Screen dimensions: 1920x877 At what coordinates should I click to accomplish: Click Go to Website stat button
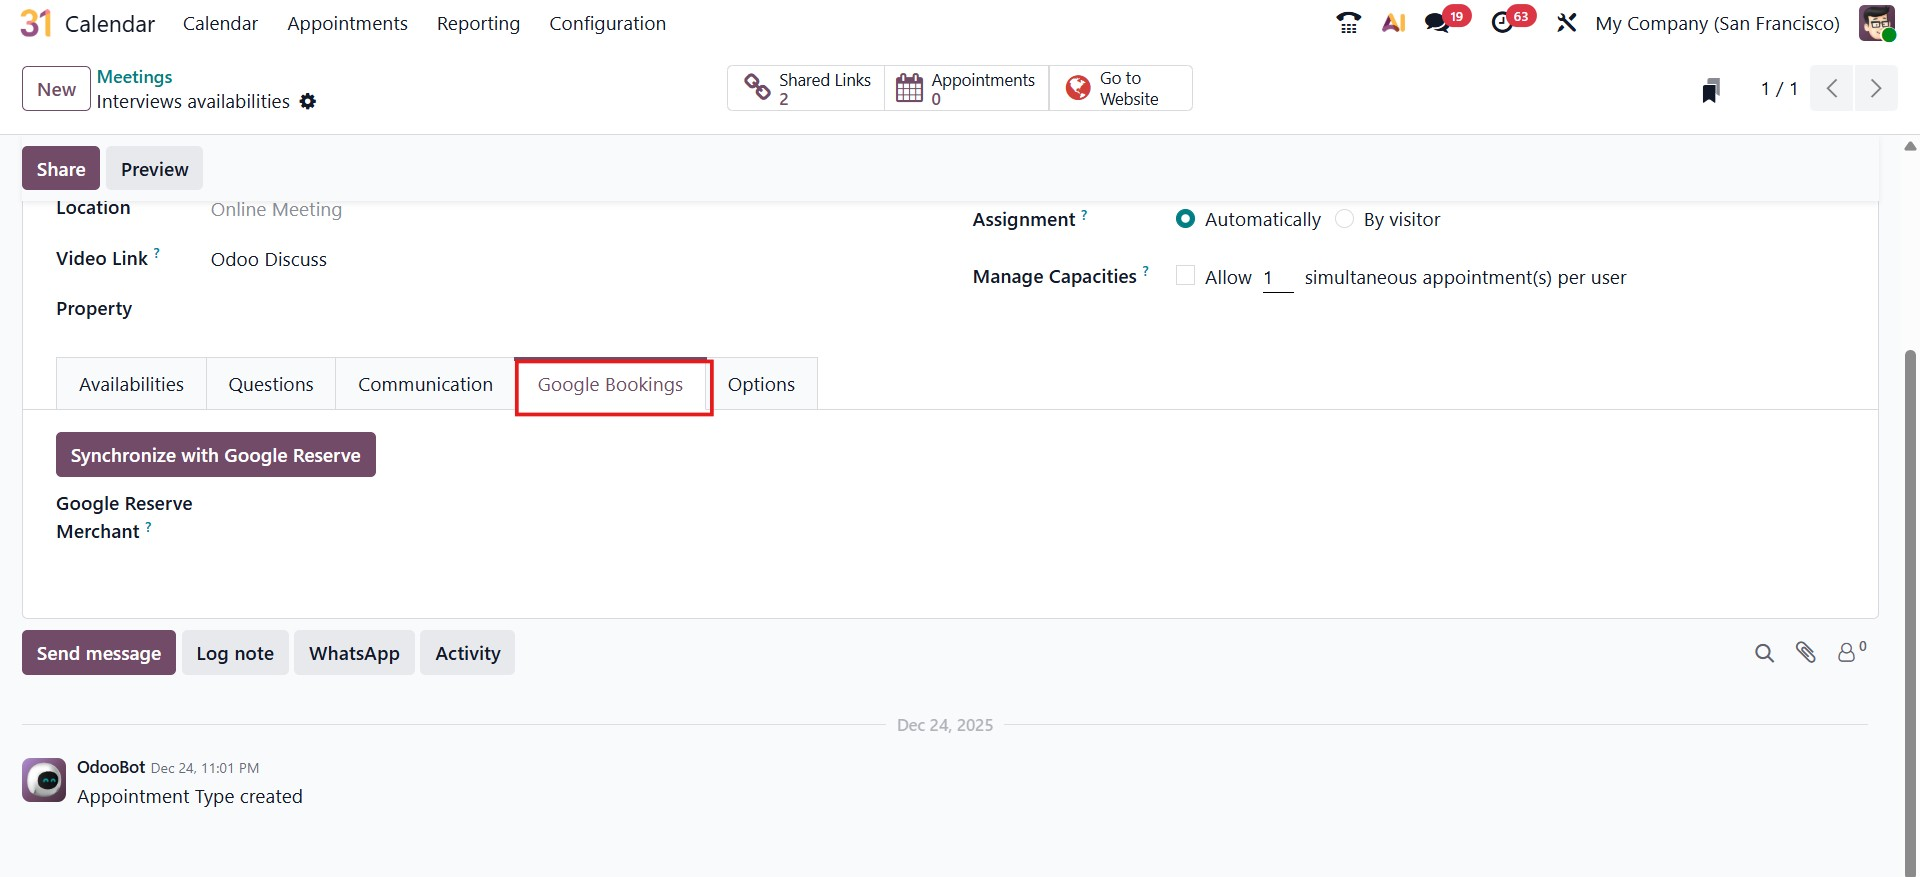click(1120, 88)
